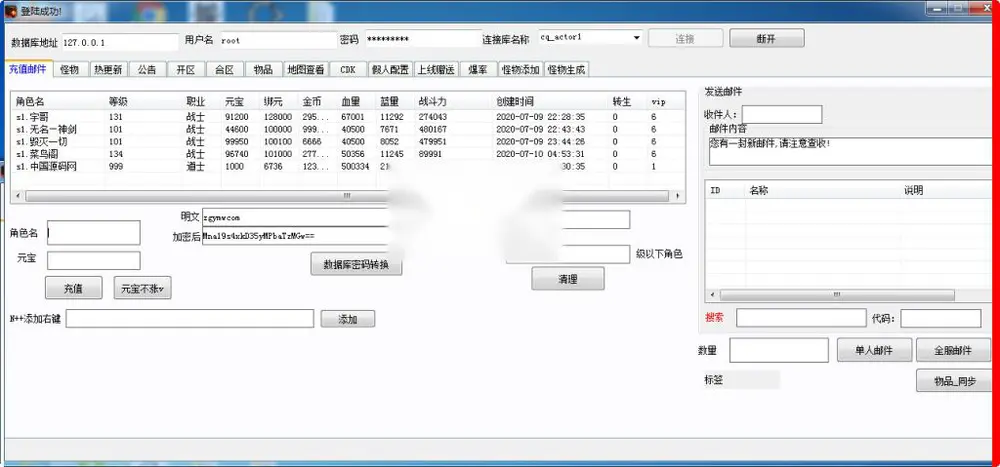Click the 等级 column header
The width and height of the screenshot is (1000, 467).
[144, 101]
